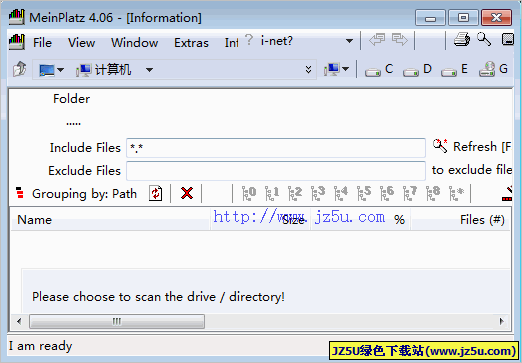Image resolution: width=522 pixels, height=363 pixels.
Task: Expand tree to level 2 icon
Action: pyautogui.click(x=295, y=193)
